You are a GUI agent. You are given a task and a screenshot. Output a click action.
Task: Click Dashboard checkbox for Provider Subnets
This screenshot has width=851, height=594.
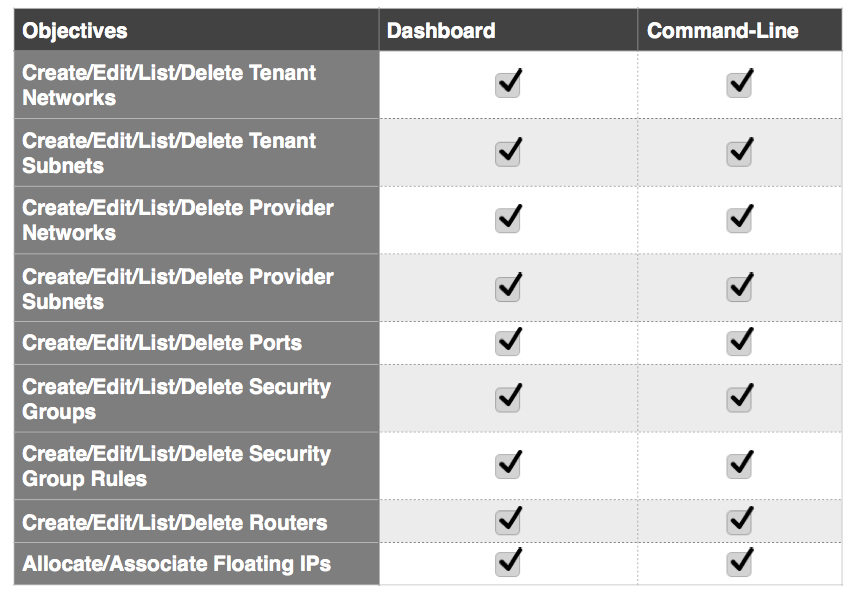pyautogui.click(x=508, y=288)
